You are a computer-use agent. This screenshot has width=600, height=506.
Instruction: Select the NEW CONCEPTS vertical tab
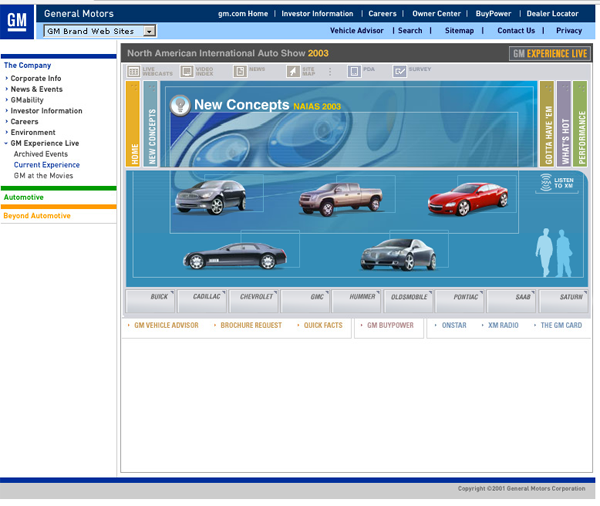tap(150, 124)
